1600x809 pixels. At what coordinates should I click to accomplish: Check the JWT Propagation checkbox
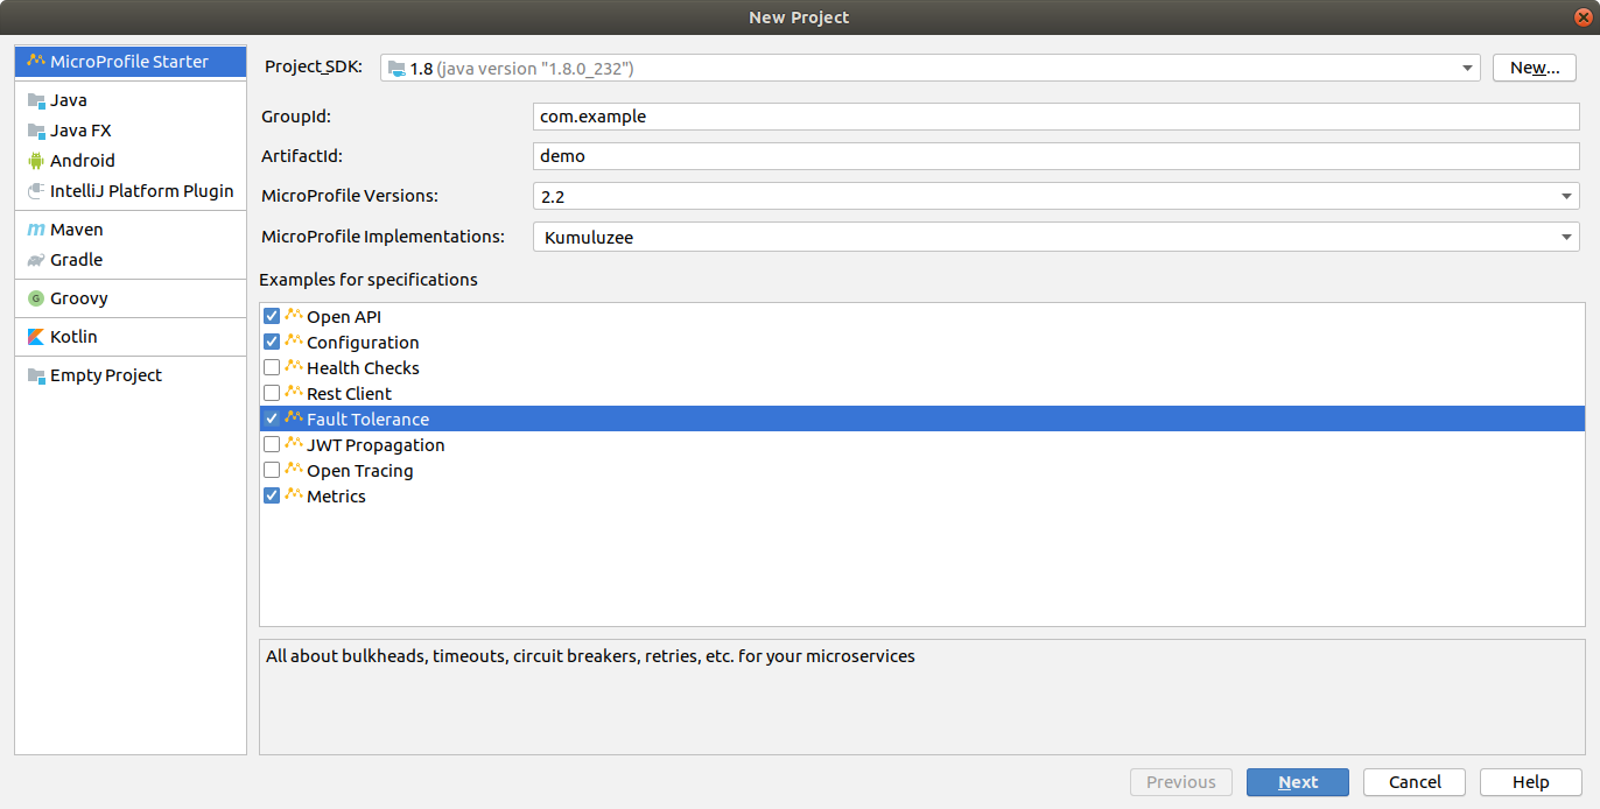click(272, 444)
